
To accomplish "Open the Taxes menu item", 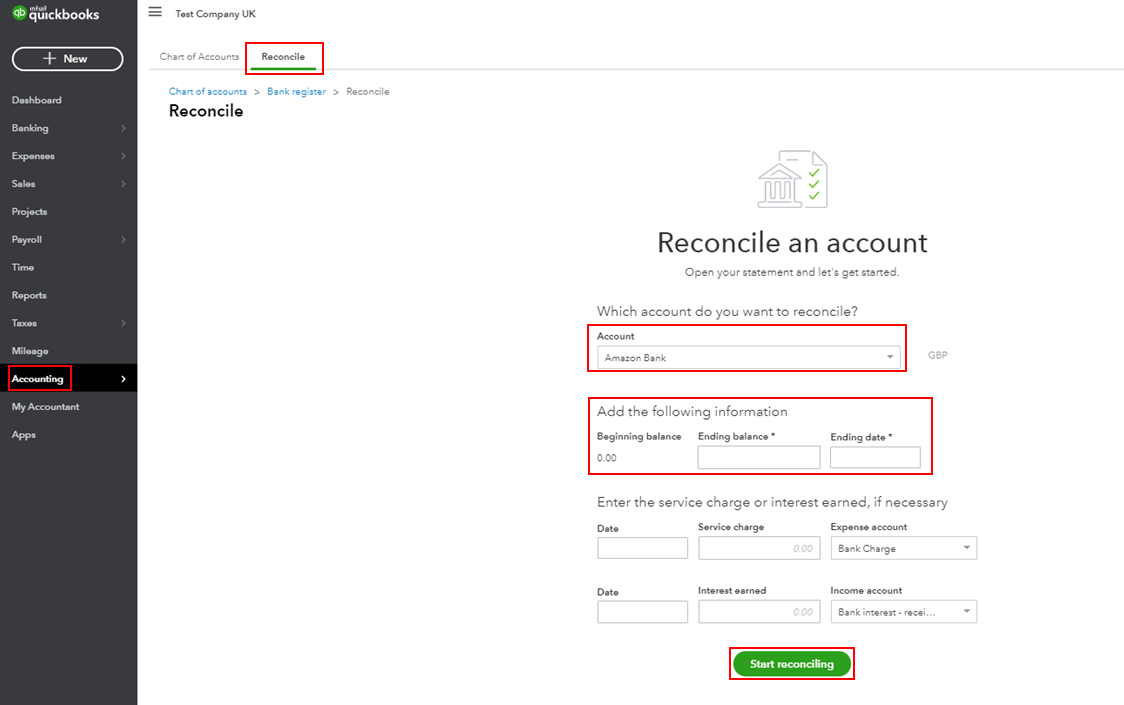I will click(24, 323).
